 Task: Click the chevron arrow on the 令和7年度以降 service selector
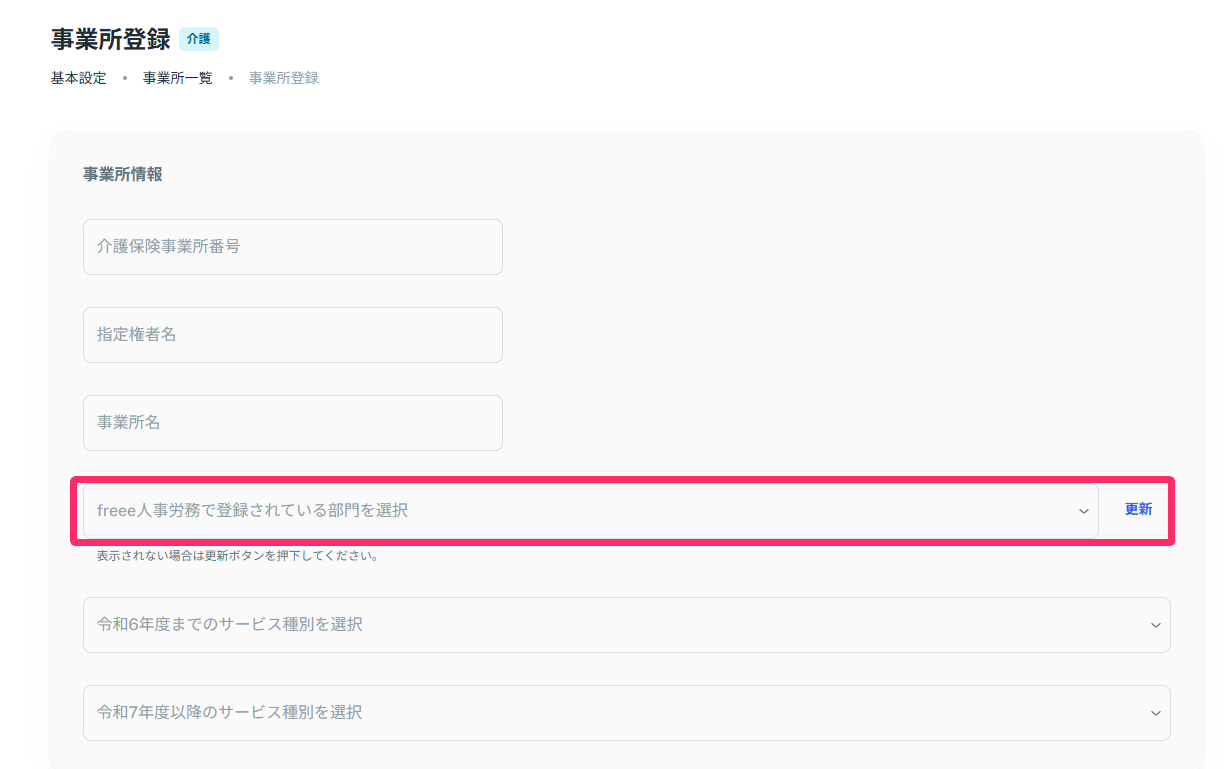point(1156,713)
